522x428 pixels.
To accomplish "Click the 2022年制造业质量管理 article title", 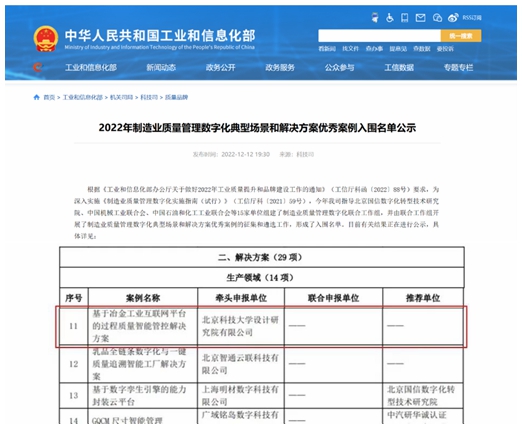I will pos(257,128).
